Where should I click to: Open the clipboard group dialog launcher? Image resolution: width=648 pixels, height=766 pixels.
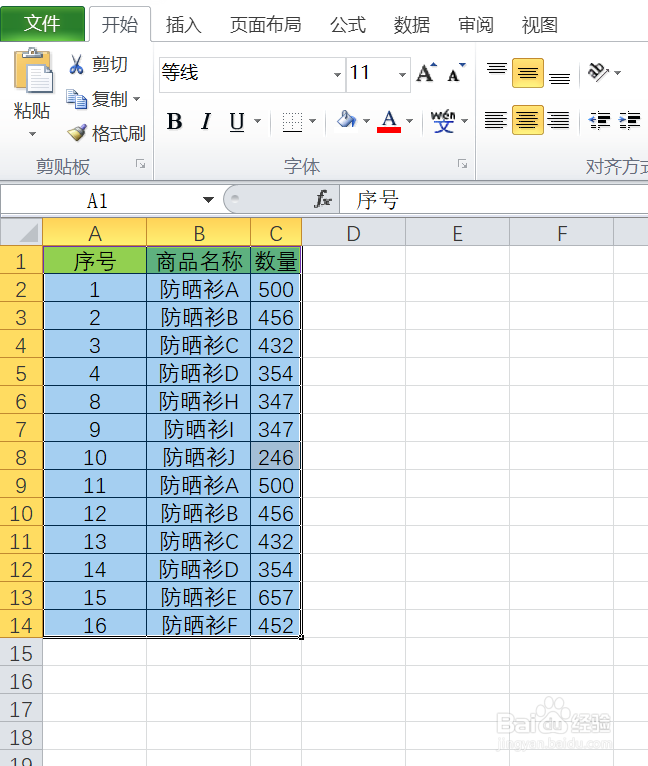(141, 164)
